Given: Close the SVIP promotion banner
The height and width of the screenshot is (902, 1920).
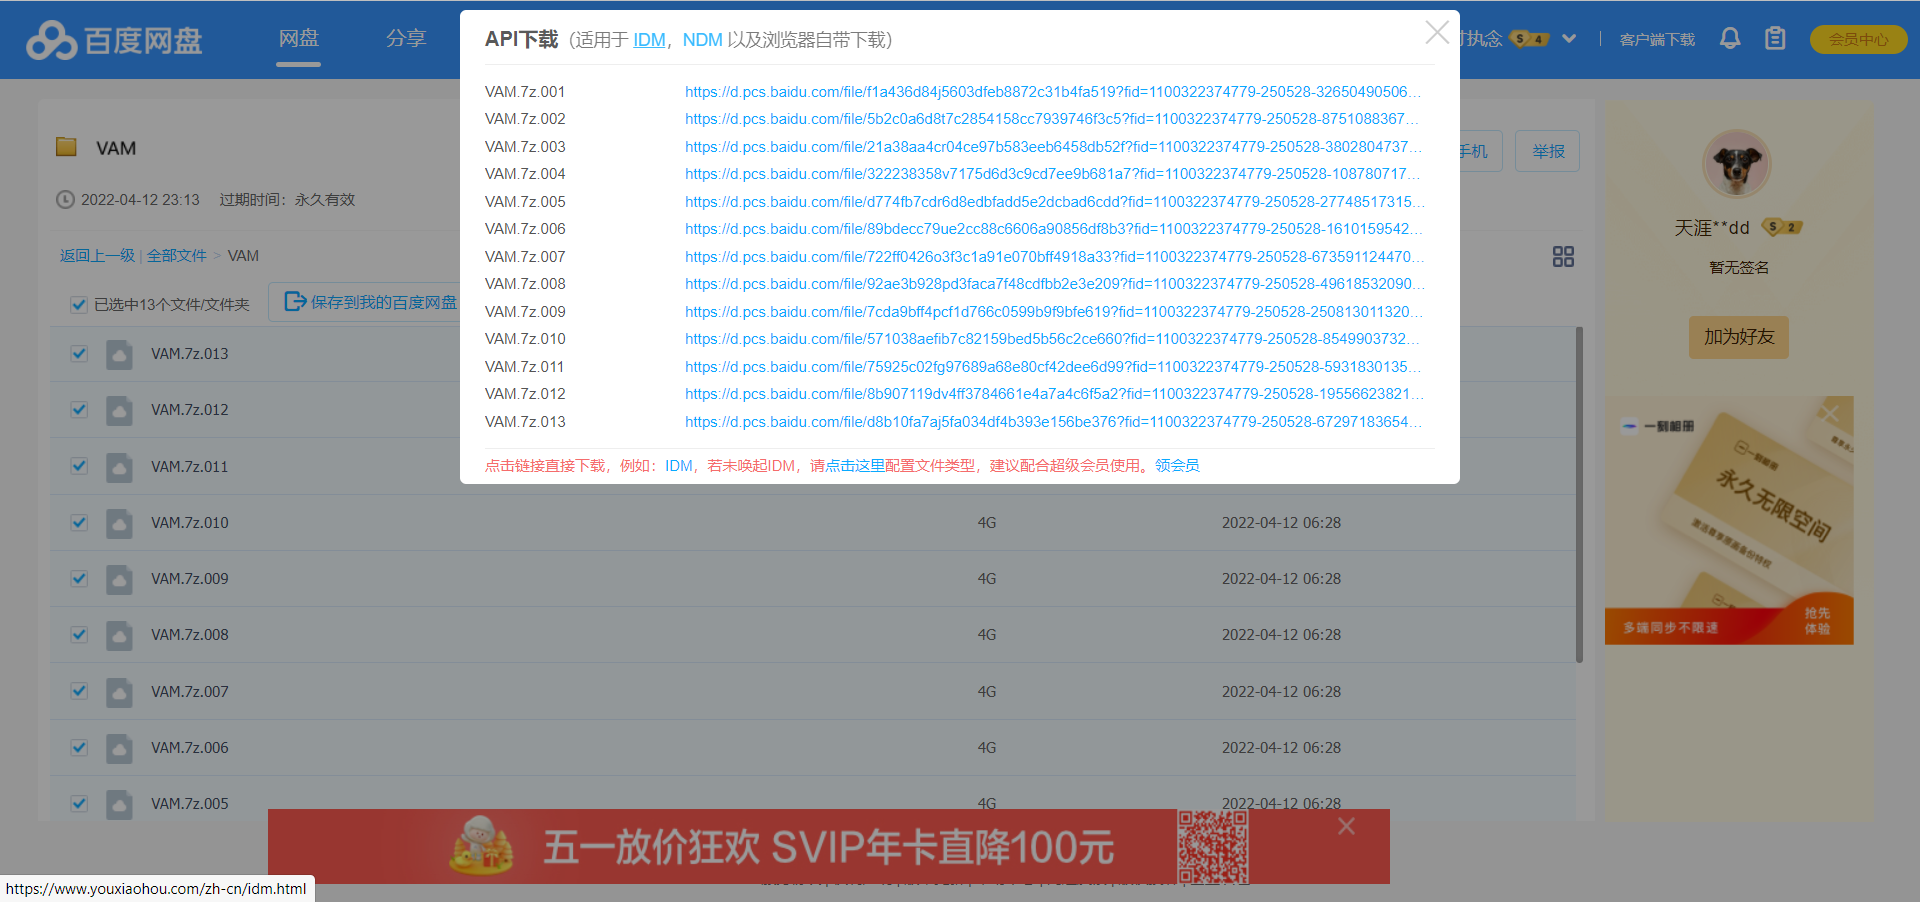Looking at the screenshot, I should pos(1347,826).
